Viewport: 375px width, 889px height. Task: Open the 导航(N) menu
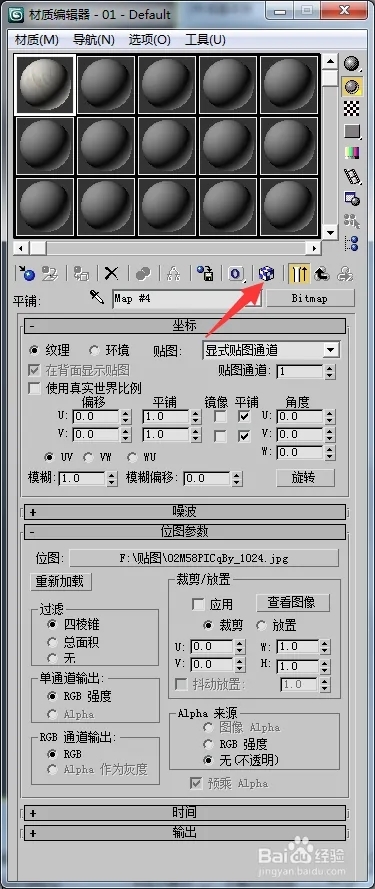[94, 40]
